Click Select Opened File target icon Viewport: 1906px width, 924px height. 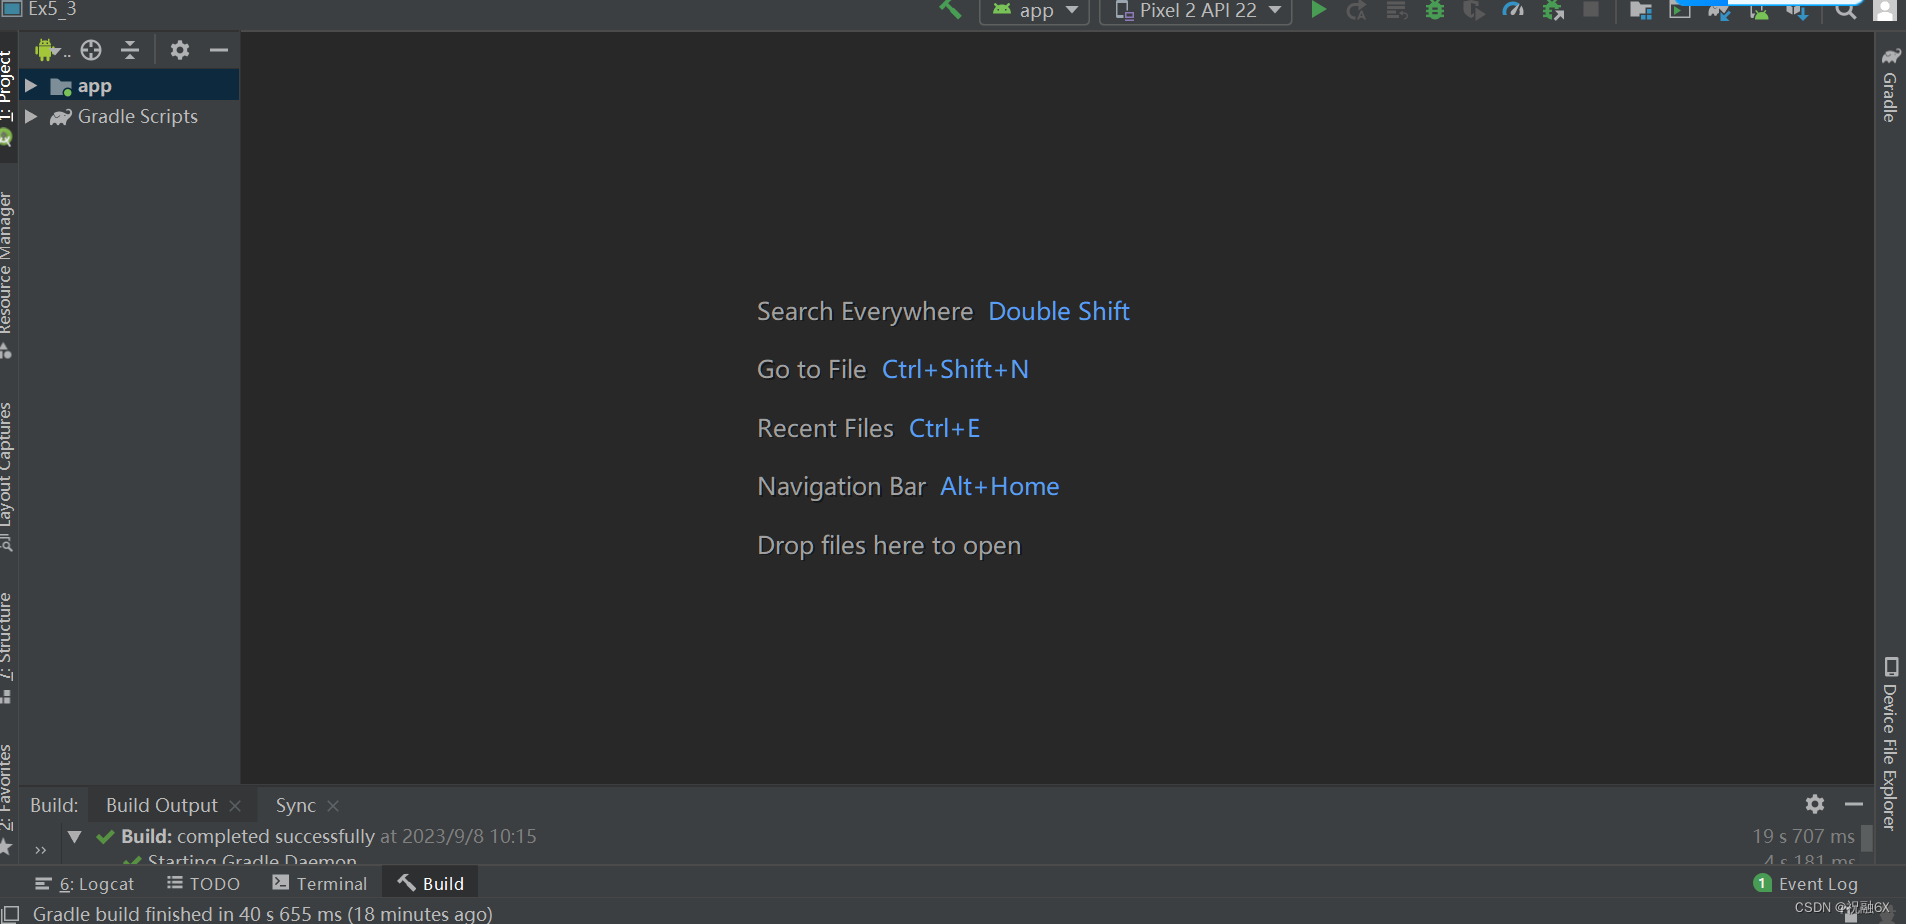pos(91,50)
